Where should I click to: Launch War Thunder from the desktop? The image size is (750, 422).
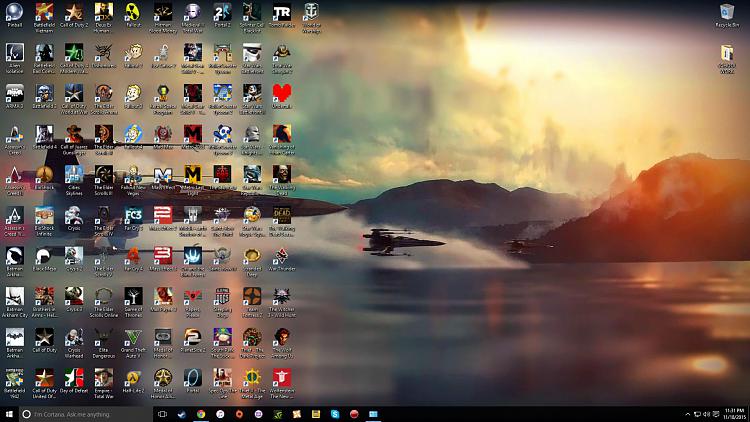(x=282, y=259)
